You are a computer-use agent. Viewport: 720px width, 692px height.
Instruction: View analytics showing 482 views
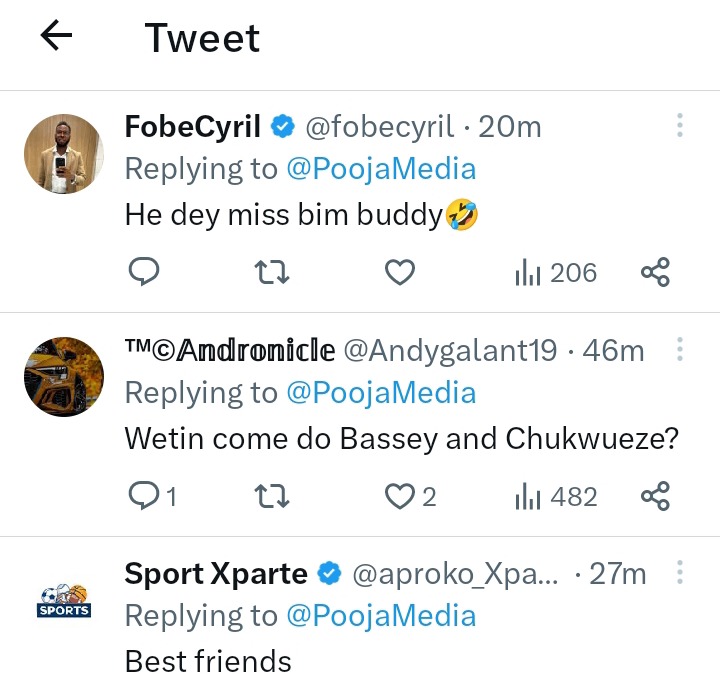click(x=555, y=496)
